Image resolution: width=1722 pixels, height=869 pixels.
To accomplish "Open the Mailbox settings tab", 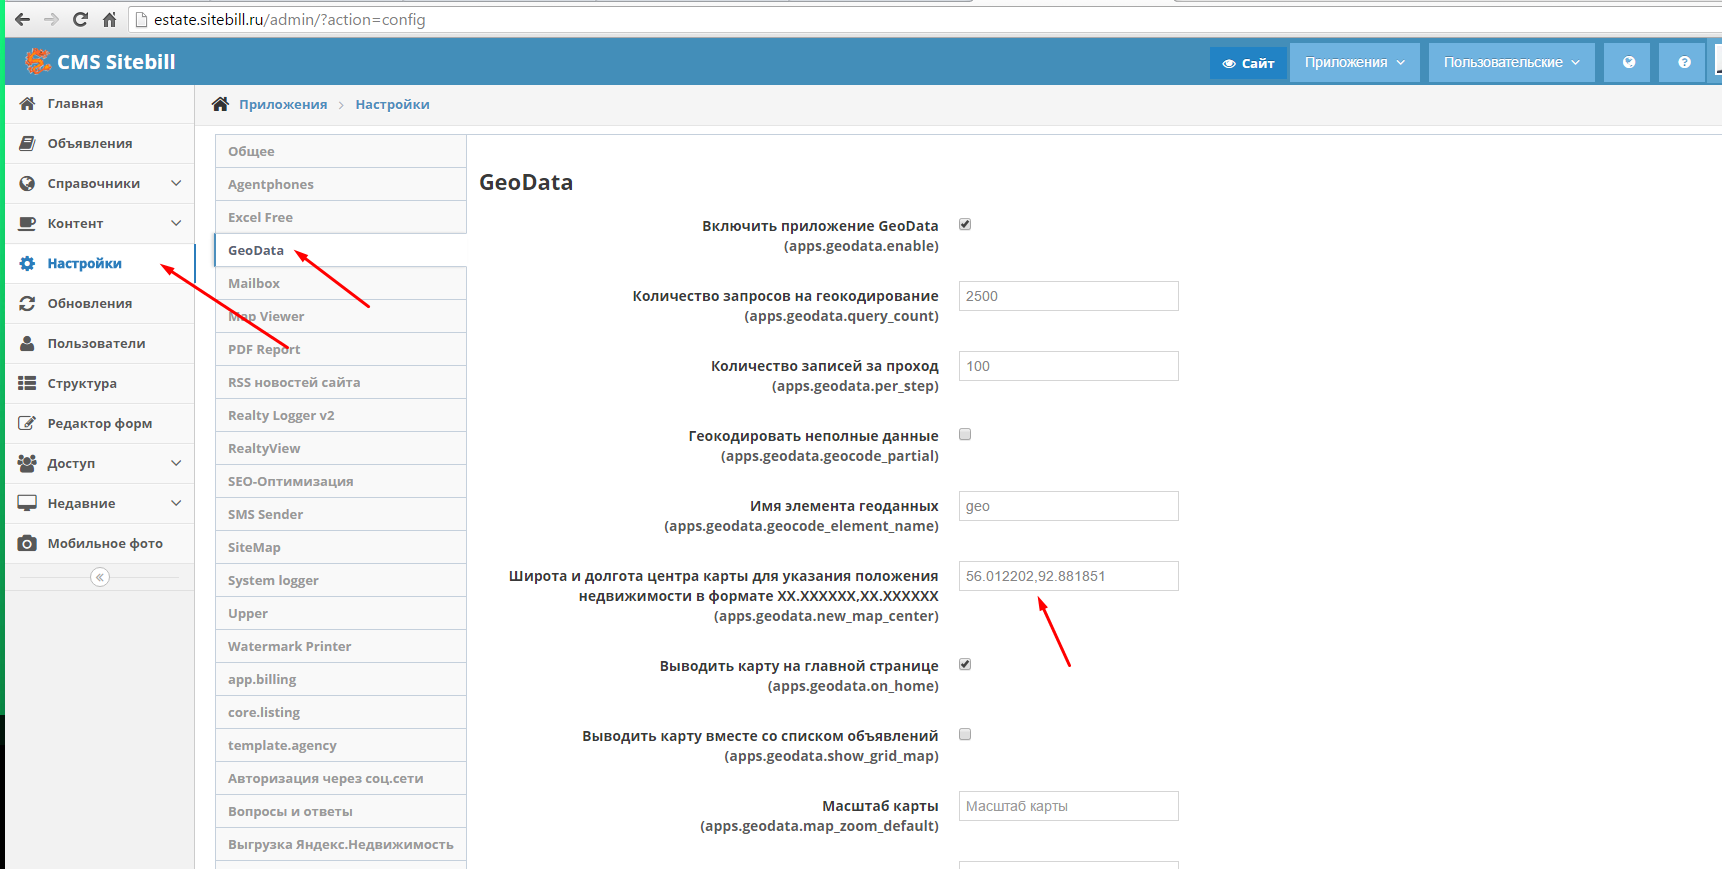I will click(341, 283).
